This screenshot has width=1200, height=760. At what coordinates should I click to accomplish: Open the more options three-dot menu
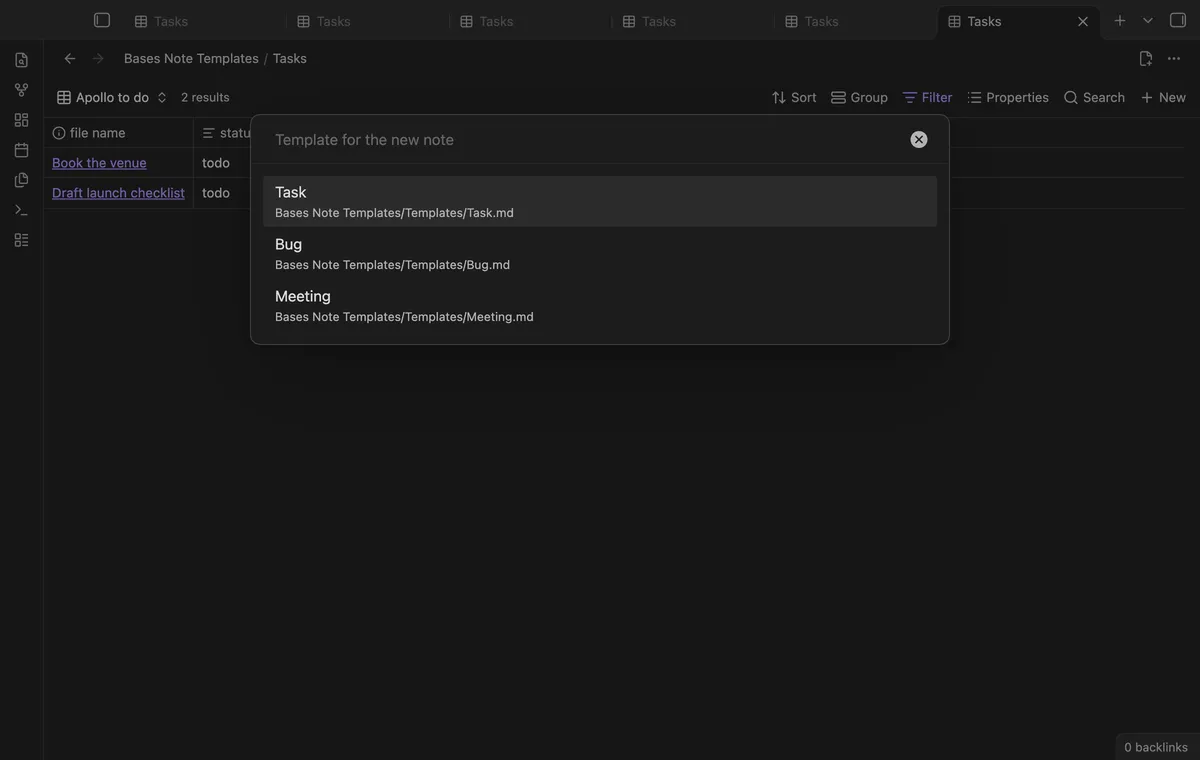pos(1174,58)
